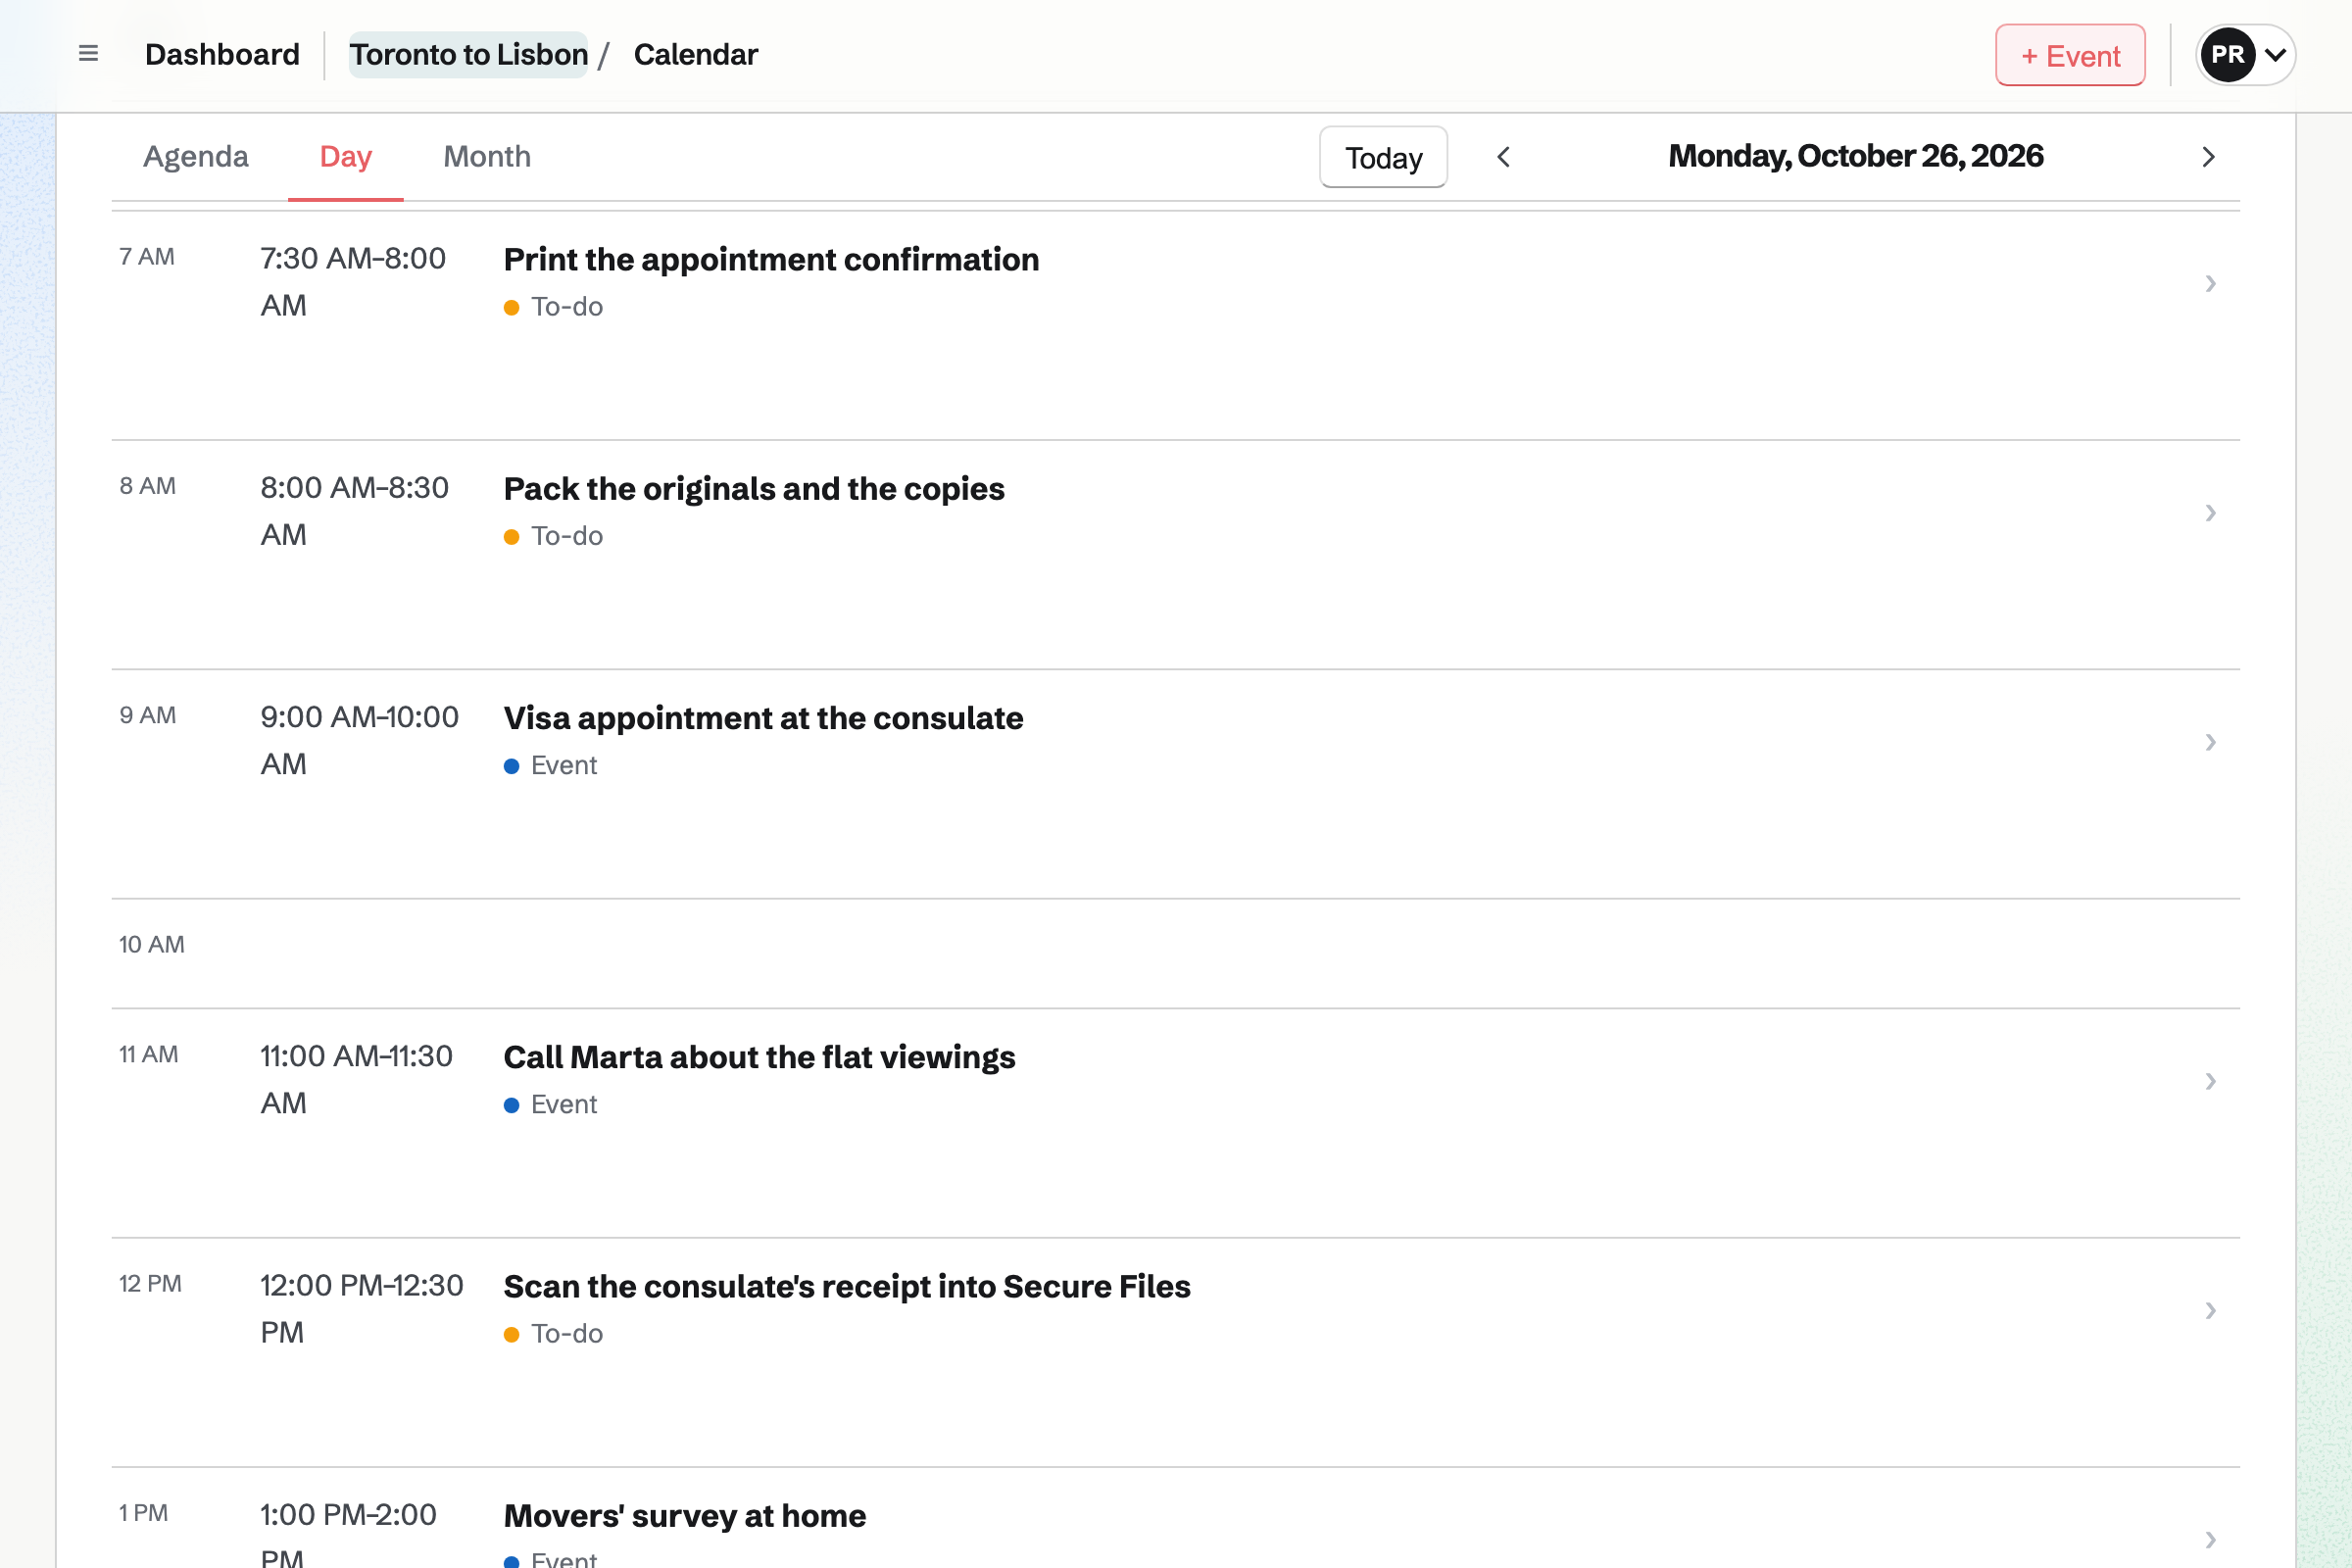The width and height of the screenshot is (2352, 1568).
Task: Click the date heading Monday, October 26, 2026
Action: [1856, 156]
